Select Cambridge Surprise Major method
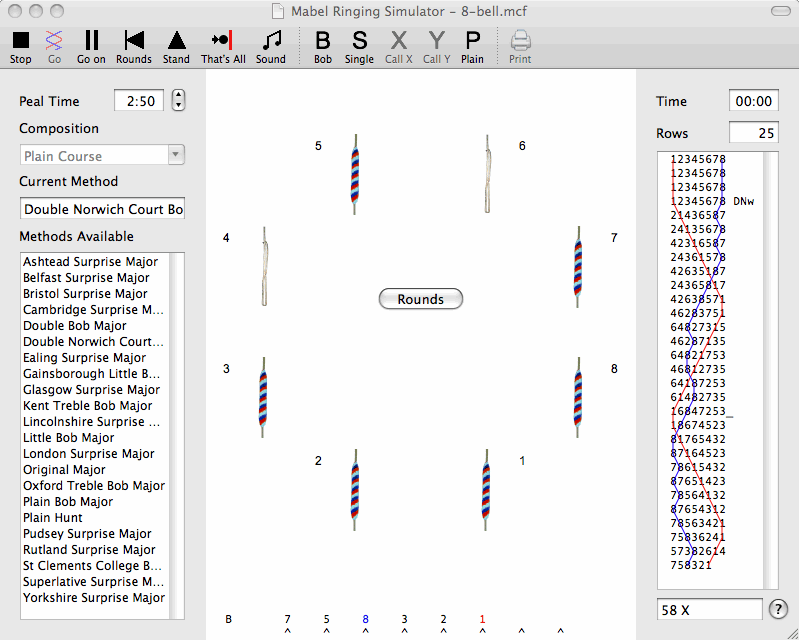 pyautogui.click(x=93, y=309)
